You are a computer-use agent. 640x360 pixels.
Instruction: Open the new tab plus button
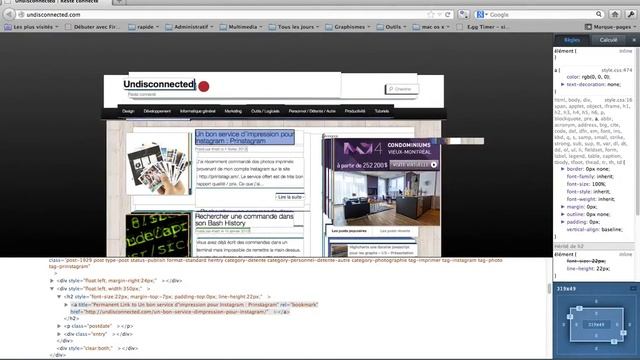119,2
